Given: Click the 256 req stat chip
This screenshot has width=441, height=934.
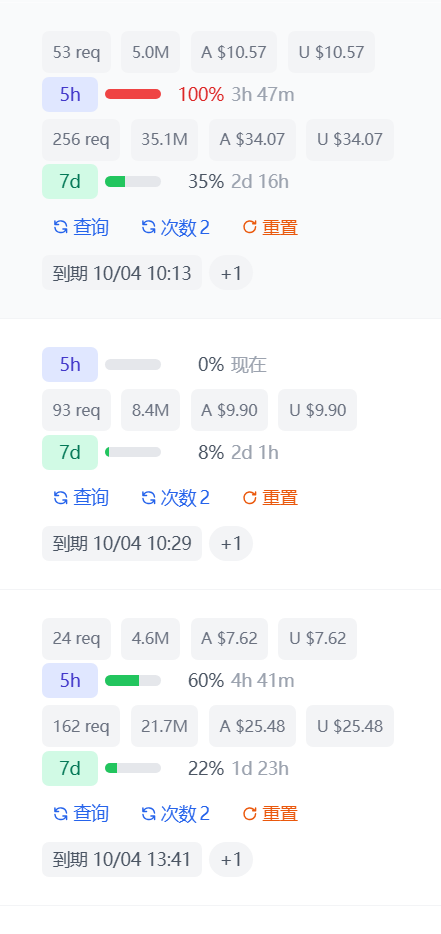Looking at the screenshot, I should pyautogui.click(x=81, y=140).
